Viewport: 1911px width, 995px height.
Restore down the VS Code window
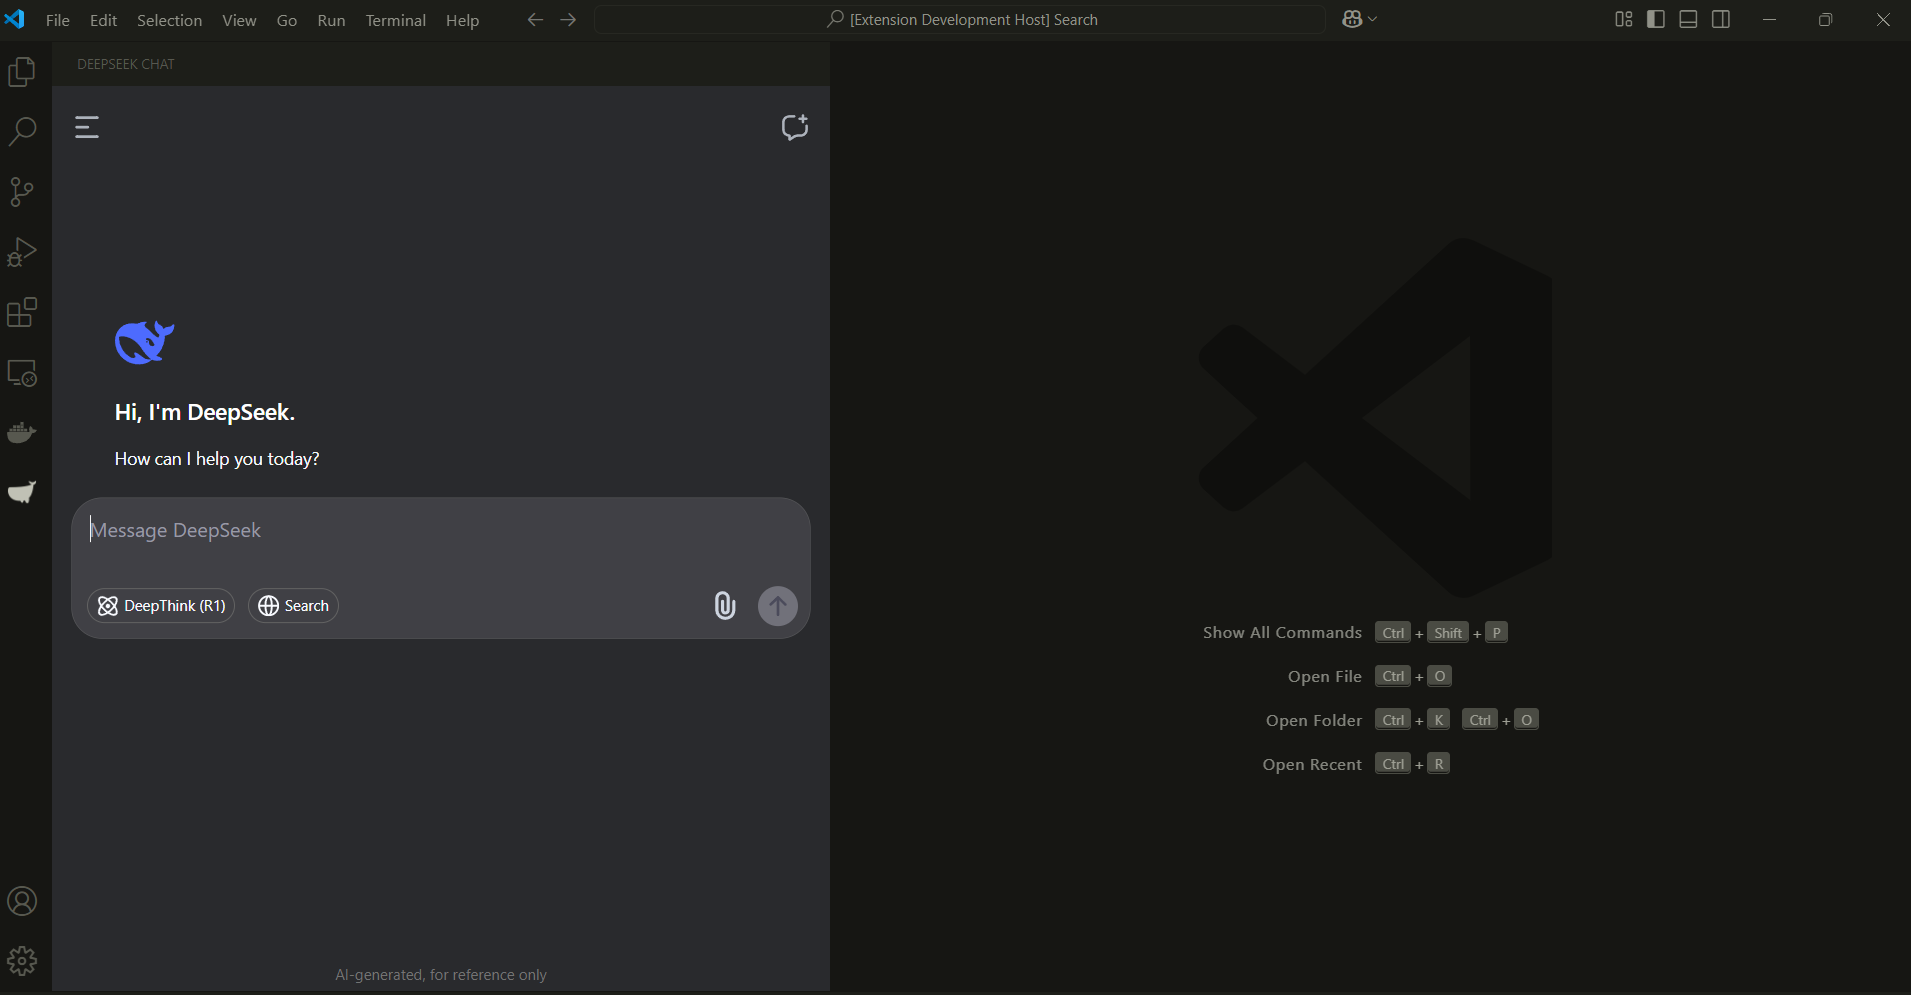[1825, 20]
